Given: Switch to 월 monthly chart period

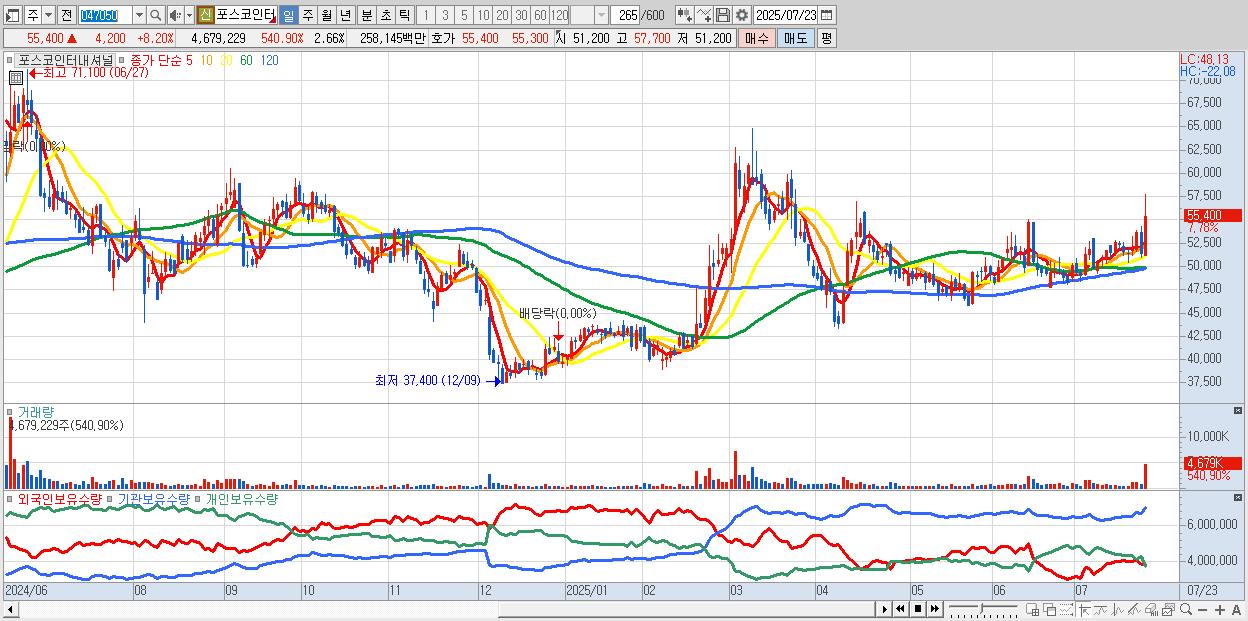Looking at the screenshot, I should coord(326,15).
